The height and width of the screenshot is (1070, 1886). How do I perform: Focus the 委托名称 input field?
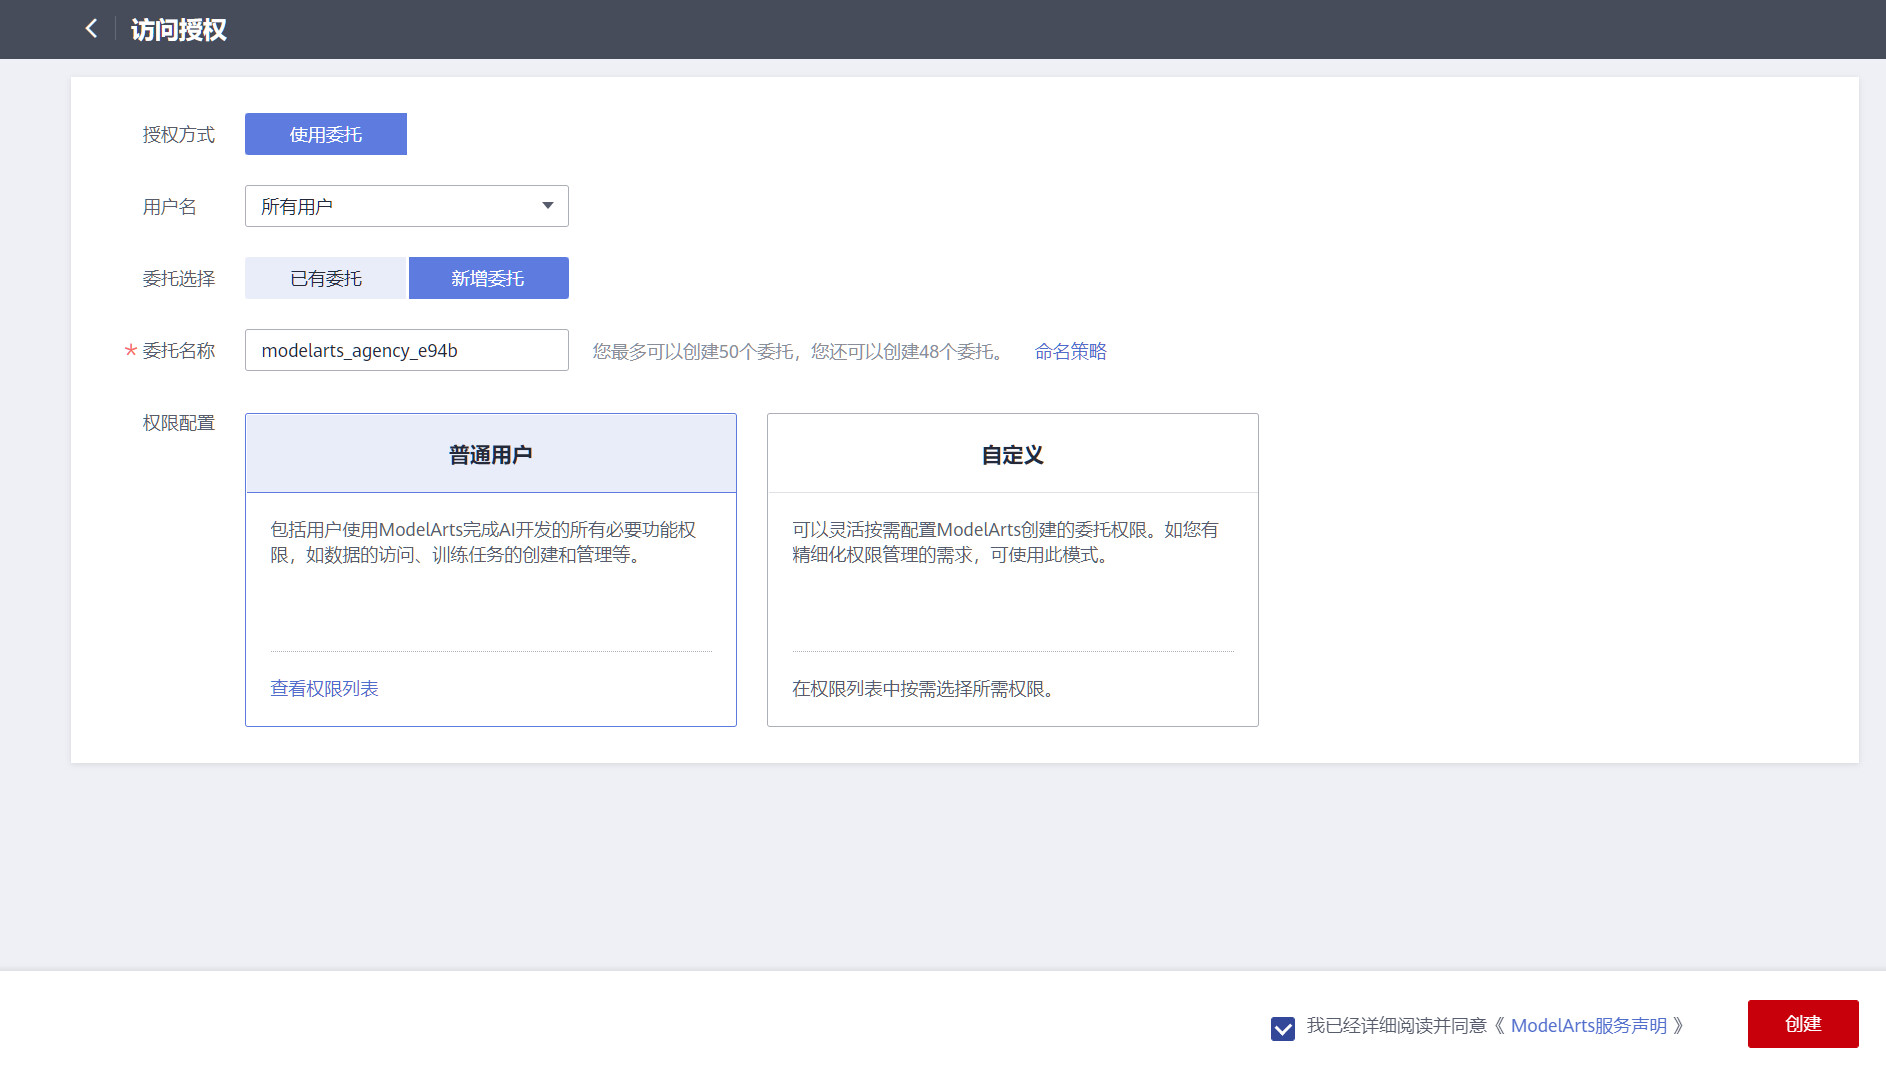click(407, 350)
